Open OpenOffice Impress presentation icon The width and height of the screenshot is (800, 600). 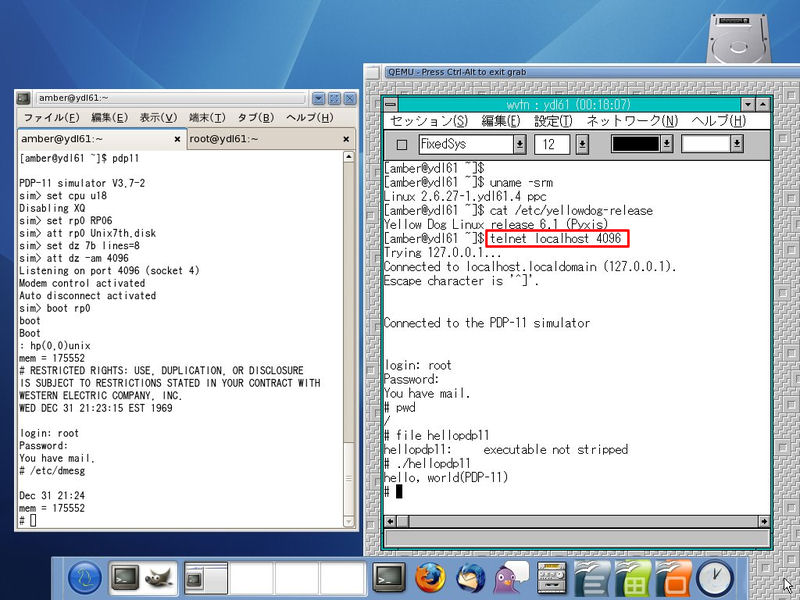click(x=673, y=578)
